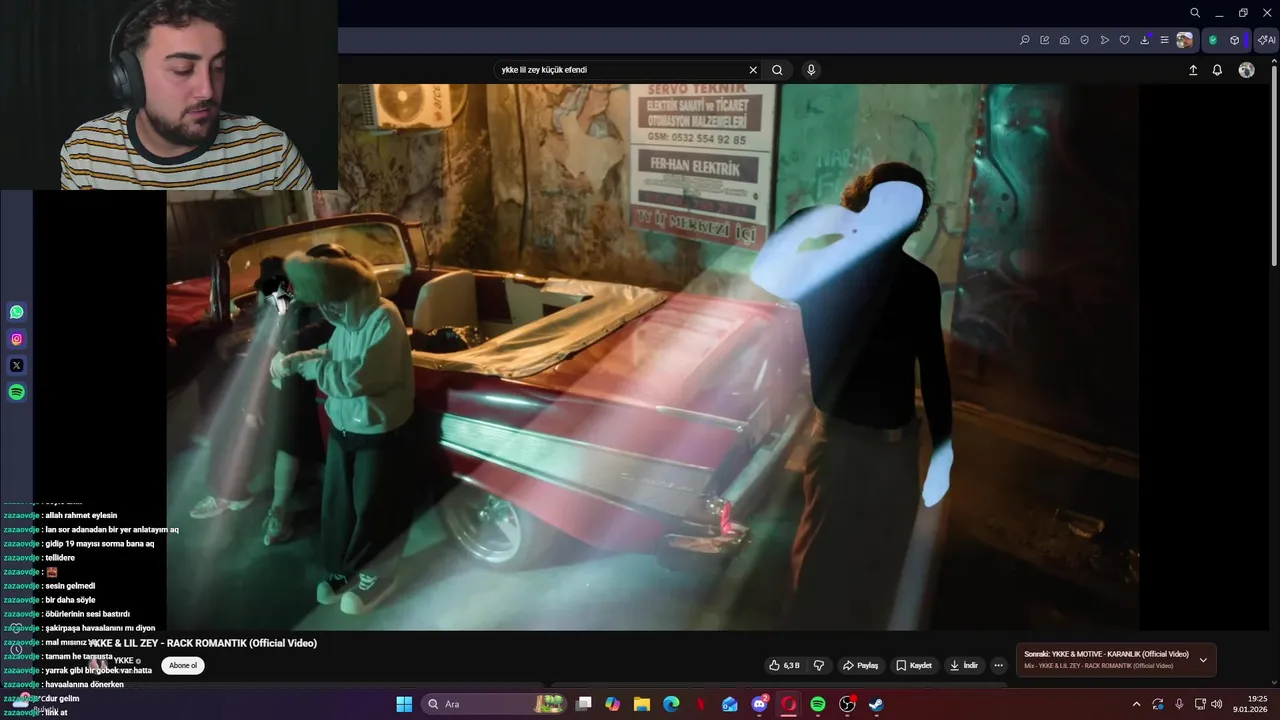1280x720 pixels.
Task: Click the Kaydet save button
Action: coord(914,665)
